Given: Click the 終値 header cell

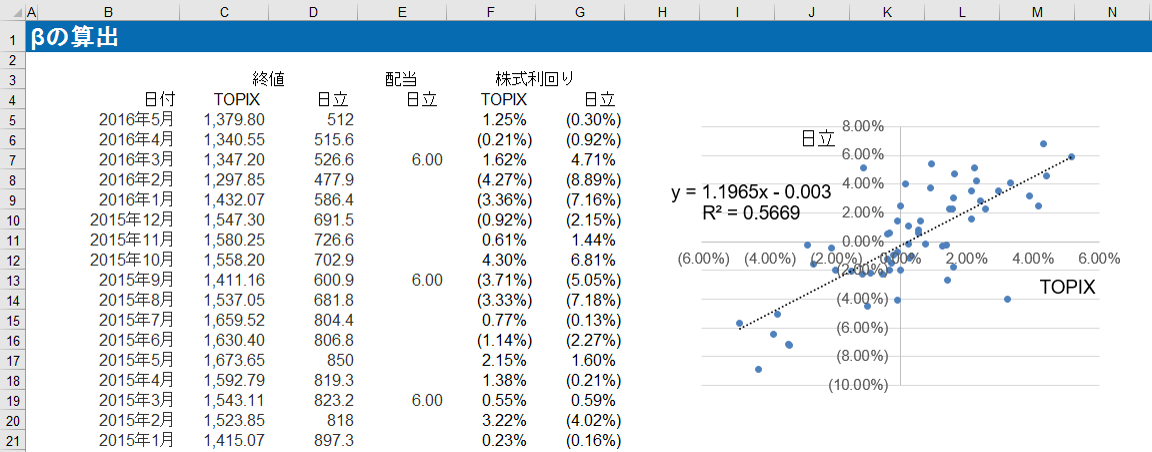Looking at the screenshot, I should click(x=268, y=79).
